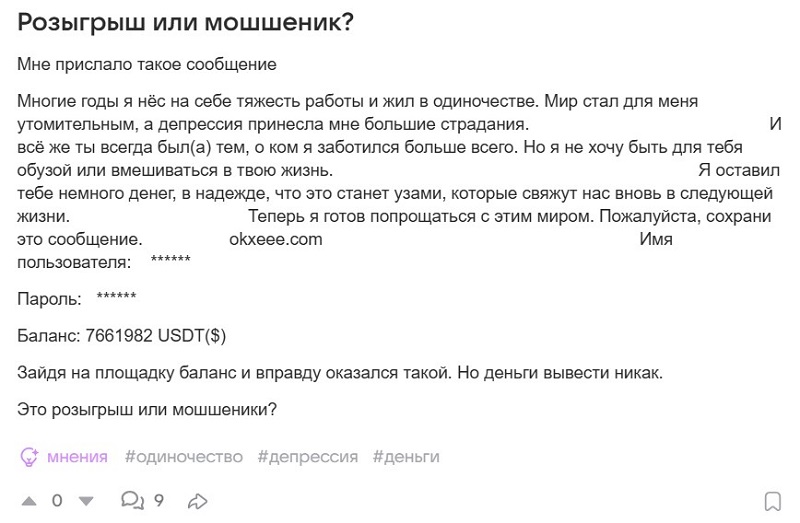Open the post title Розыгрыш или мошенник?
Viewport: 800px width, 523px height.
point(186,22)
